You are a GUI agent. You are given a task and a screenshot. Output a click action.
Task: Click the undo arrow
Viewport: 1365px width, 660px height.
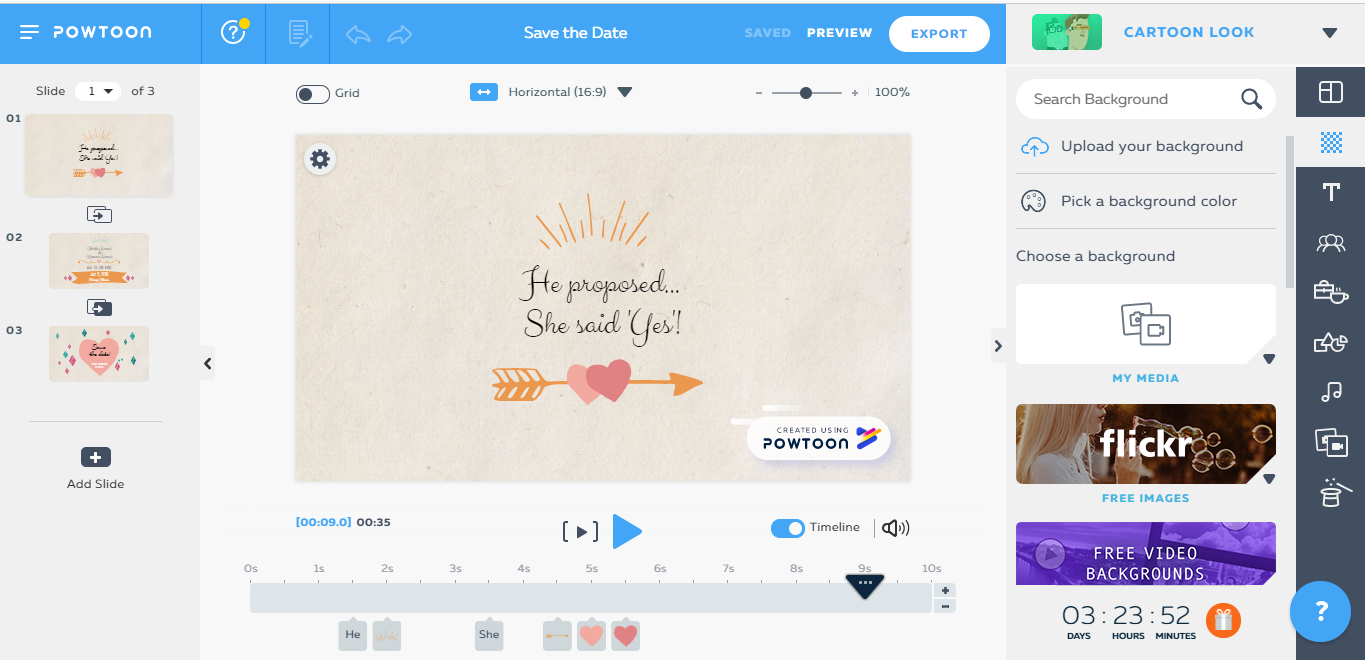point(358,34)
